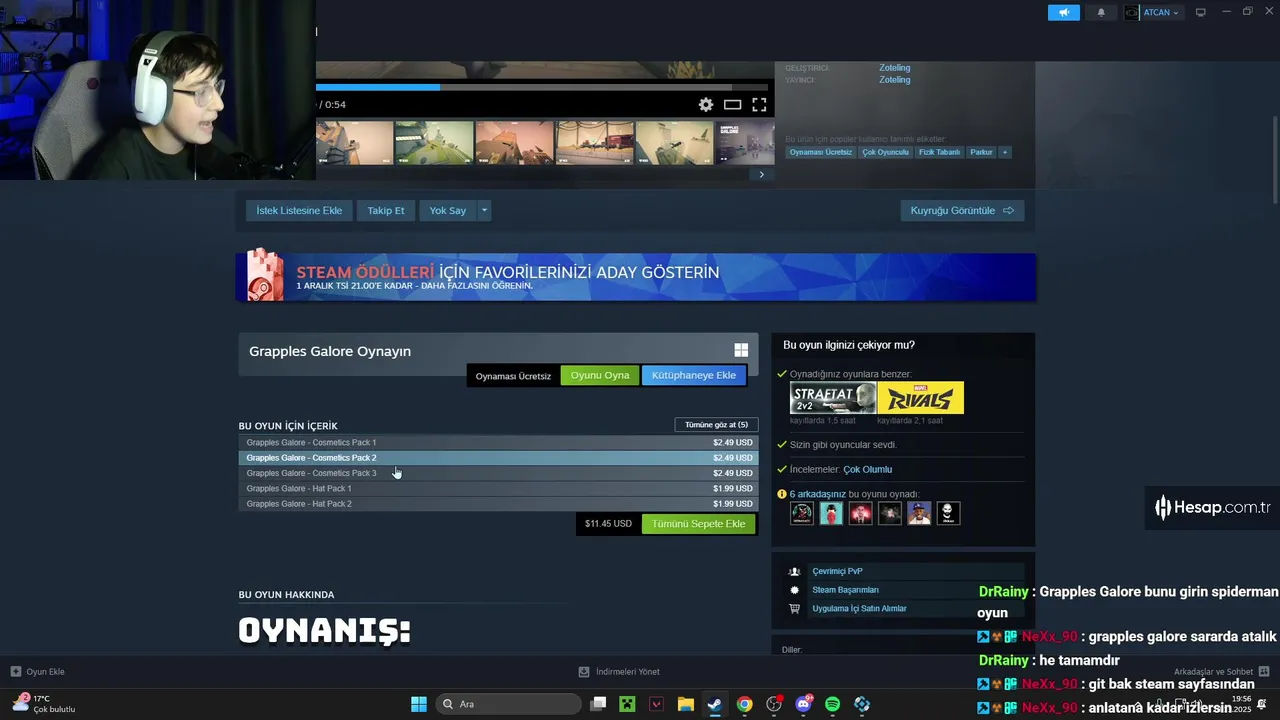This screenshot has height=720, width=1280.
Task: Select the fourth screenshot thumbnail in the strip
Action: pos(594,143)
